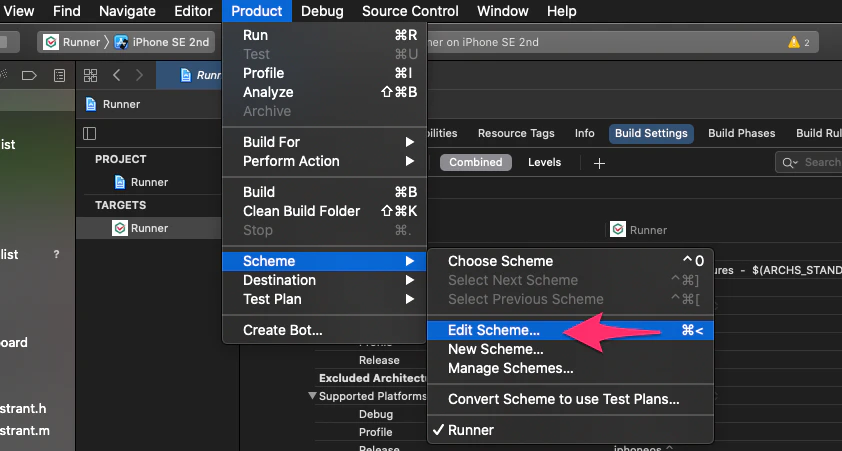Image resolution: width=842 pixels, height=451 pixels.
Task: Select Runner under PROJECT
Action: pyautogui.click(x=142, y=182)
